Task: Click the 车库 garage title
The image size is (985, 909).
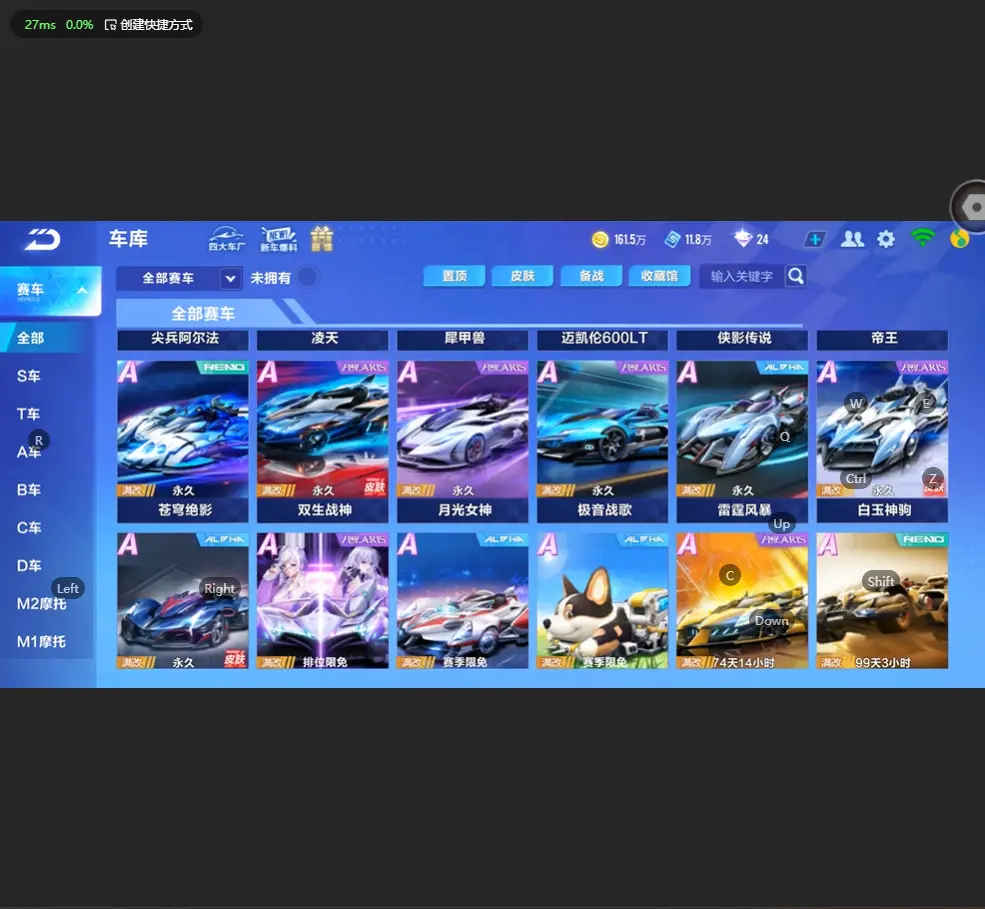Action: tap(128, 239)
